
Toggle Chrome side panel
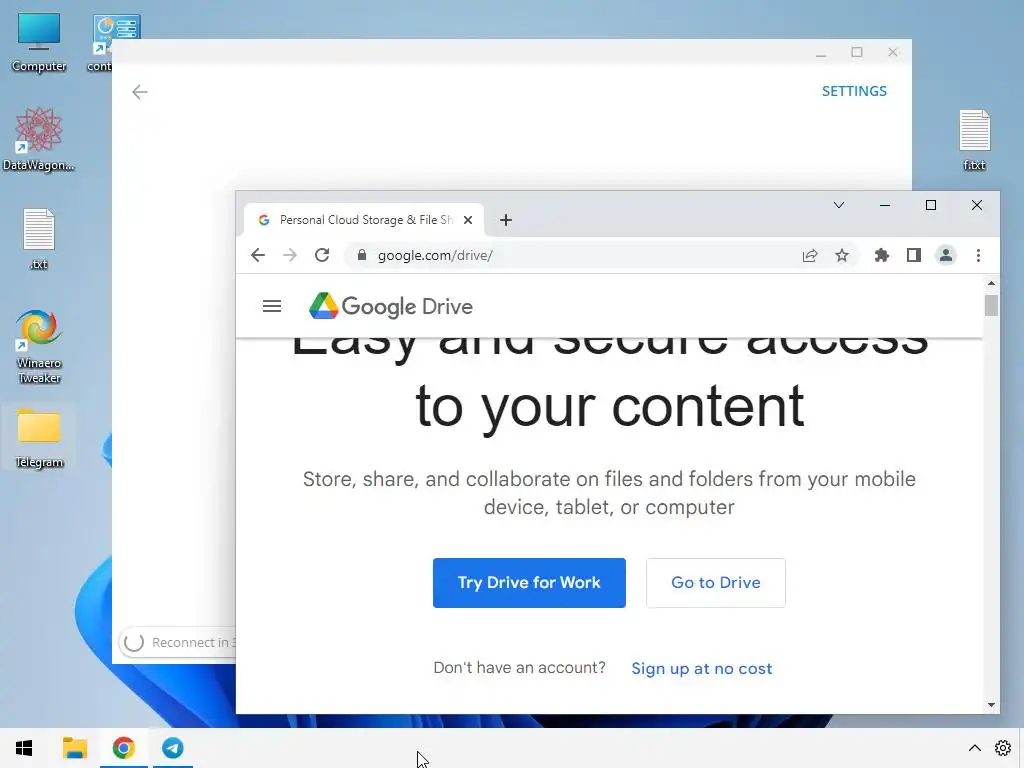pyautogui.click(x=914, y=255)
